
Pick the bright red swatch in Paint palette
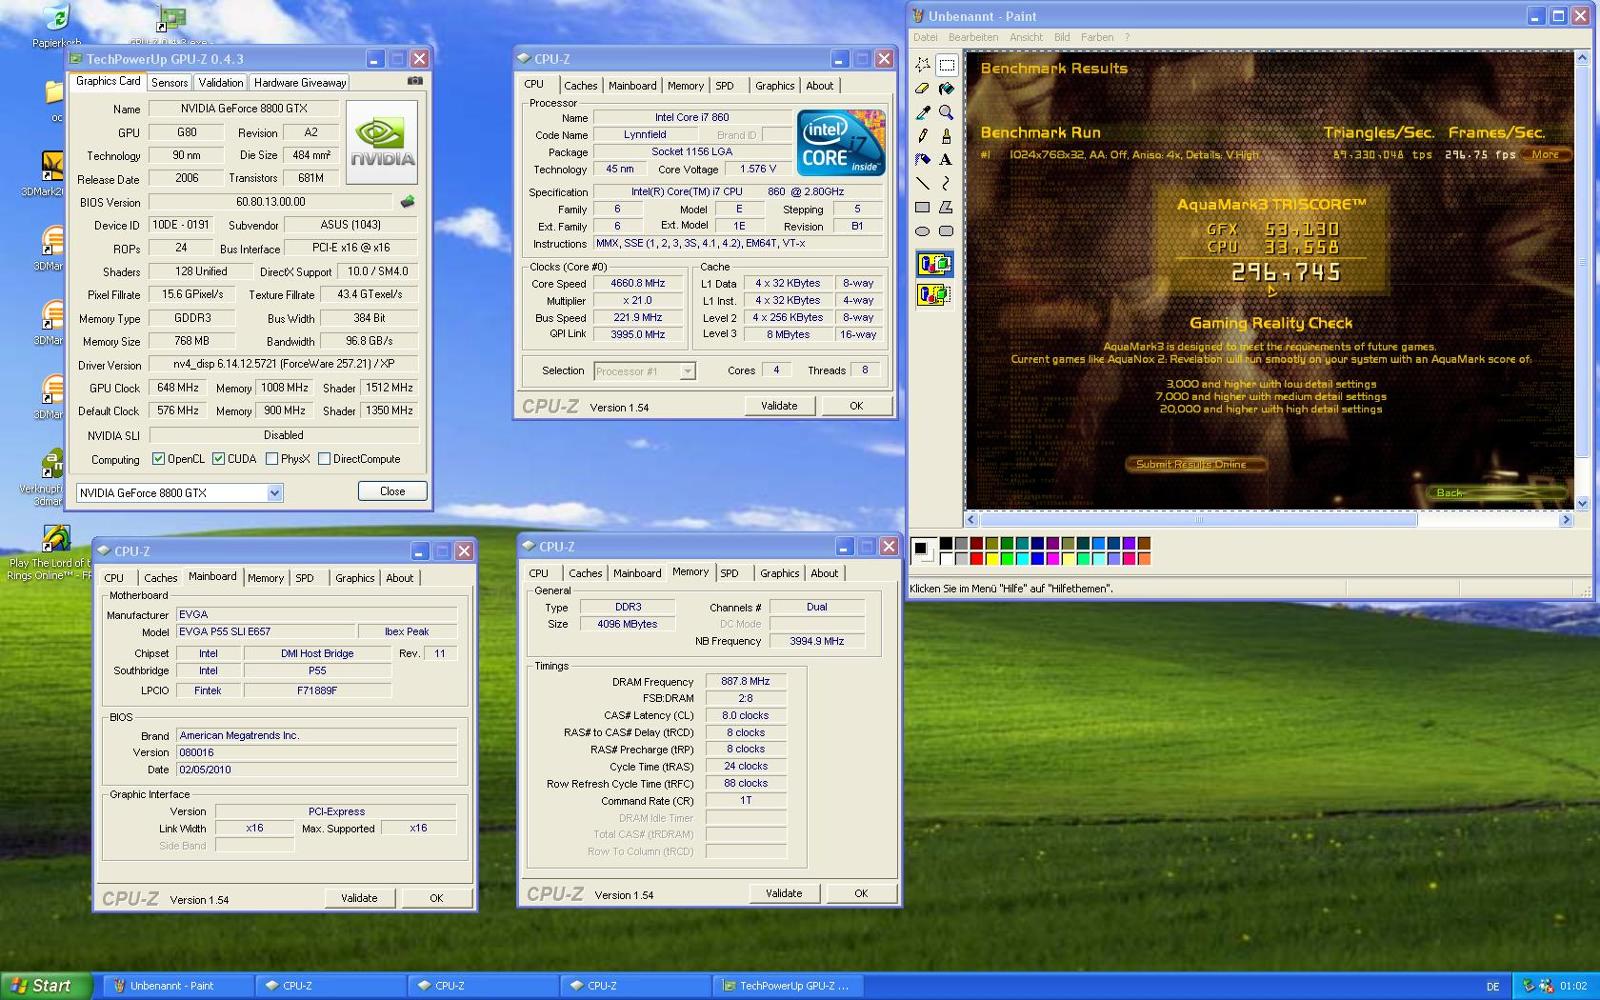pyautogui.click(x=977, y=558)
